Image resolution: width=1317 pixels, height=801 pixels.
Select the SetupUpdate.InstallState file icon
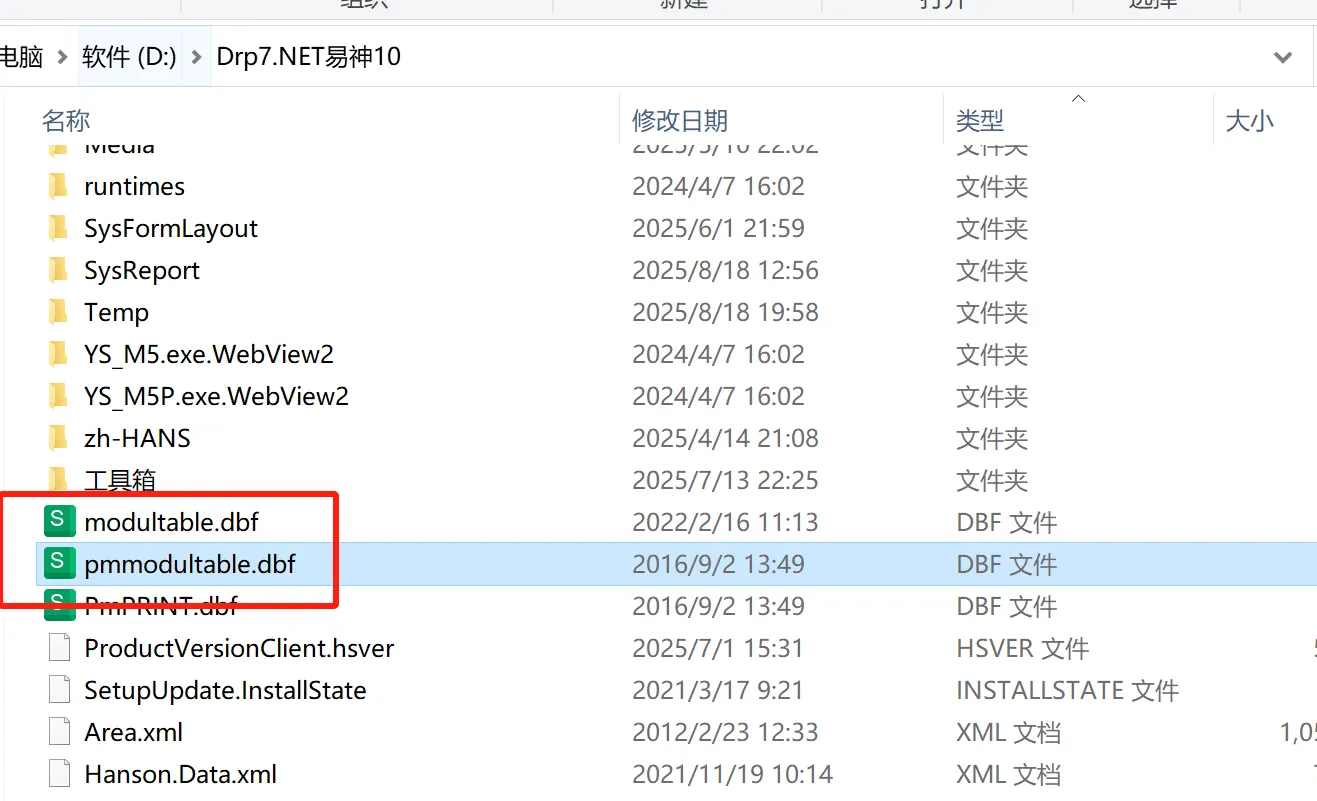(59, 690)
